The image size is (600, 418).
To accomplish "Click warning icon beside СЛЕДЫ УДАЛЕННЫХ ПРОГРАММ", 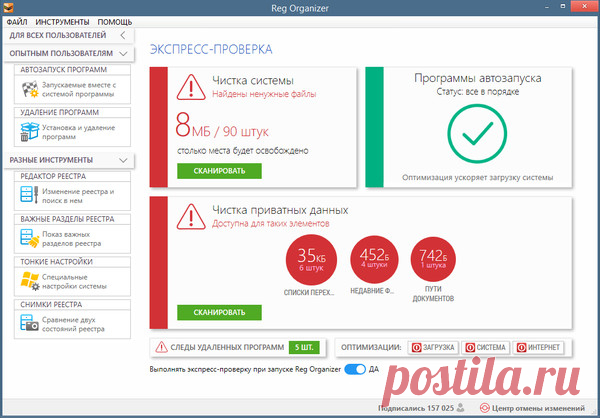I will click(x=161, y=347).
